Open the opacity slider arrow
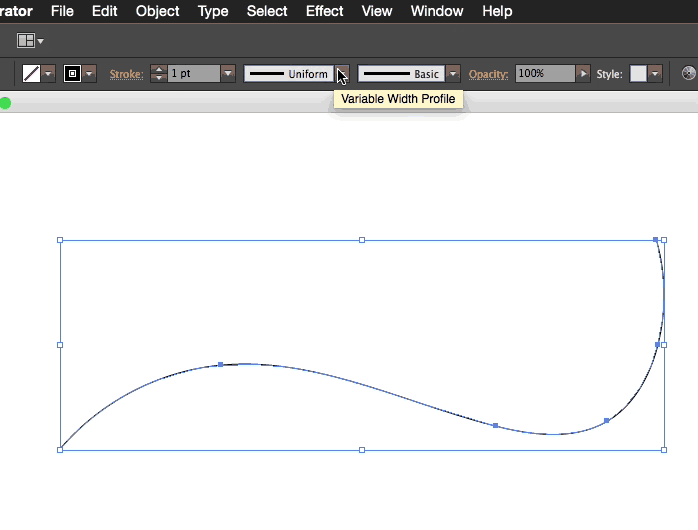The width and height of the screenshot is (698, 530). coord(583,73)
